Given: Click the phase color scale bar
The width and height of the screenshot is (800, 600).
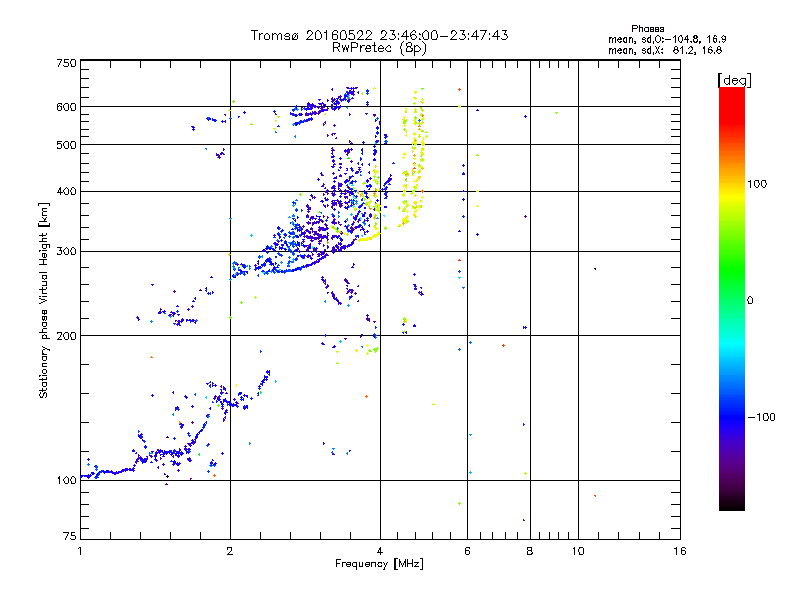Looking at the screenshot, I should tap(732, 299).
